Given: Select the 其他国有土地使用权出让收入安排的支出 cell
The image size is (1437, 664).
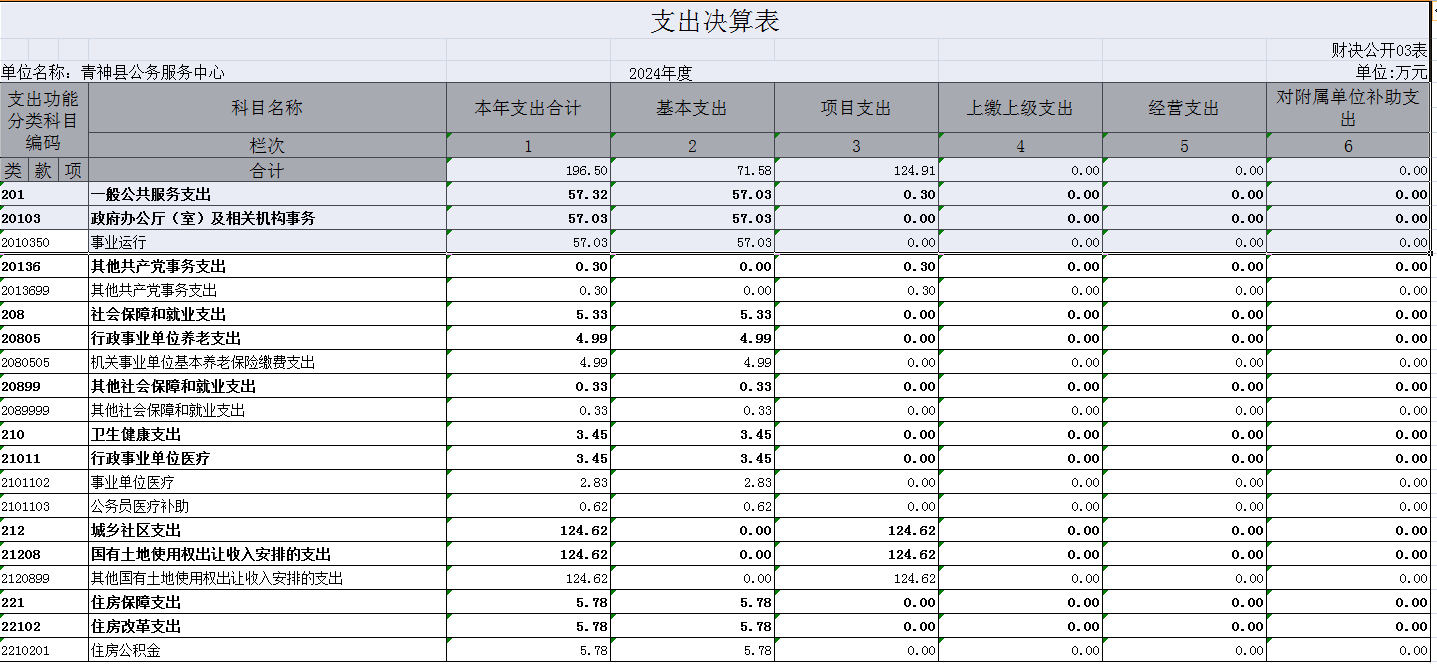Looking at the screenshot, I should [267, 578].
